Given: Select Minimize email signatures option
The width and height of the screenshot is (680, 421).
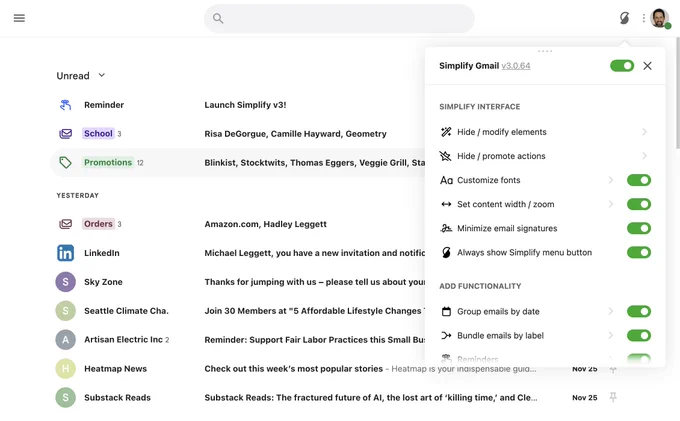Looking at the screenshot, I should pyautogui.click(x=507, y=228).
